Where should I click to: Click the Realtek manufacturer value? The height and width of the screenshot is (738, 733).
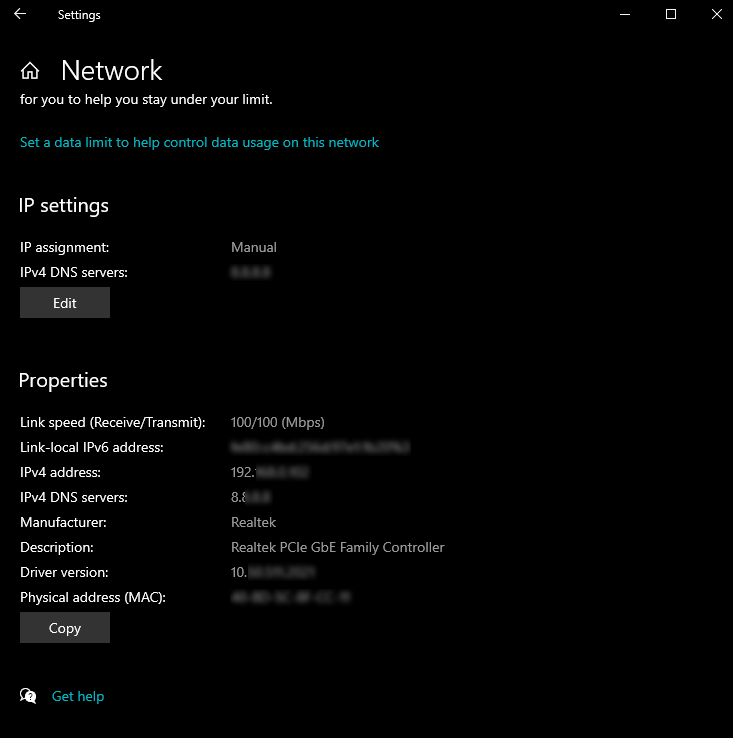pyautogui.click(x=253, y=522)
